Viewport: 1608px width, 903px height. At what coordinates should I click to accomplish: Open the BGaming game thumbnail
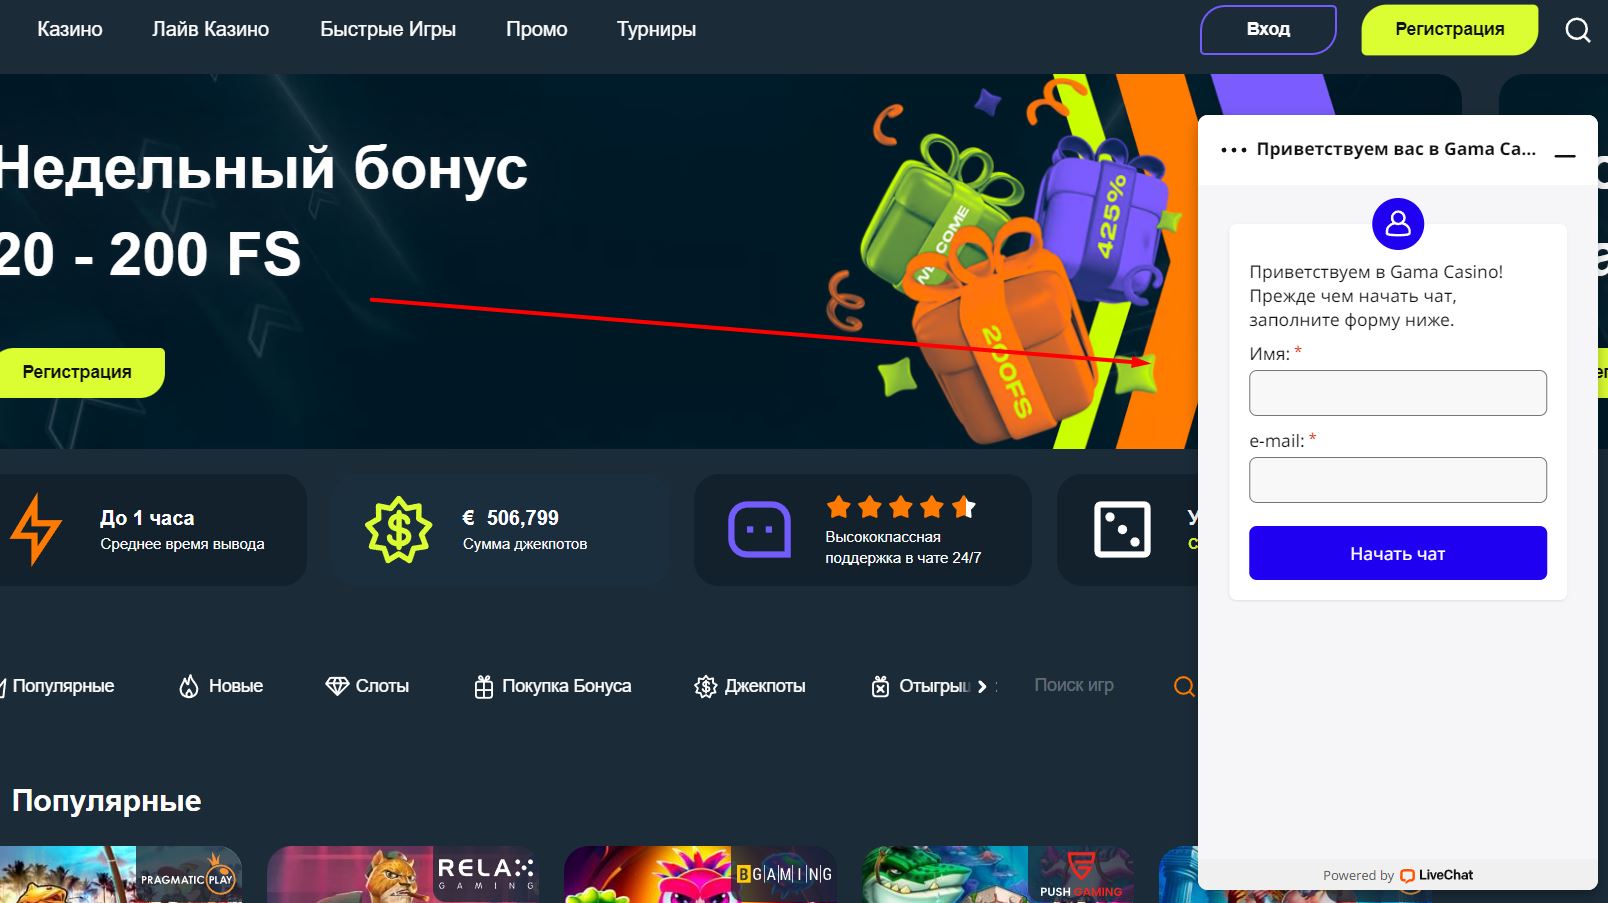click(x=700, y=875)
